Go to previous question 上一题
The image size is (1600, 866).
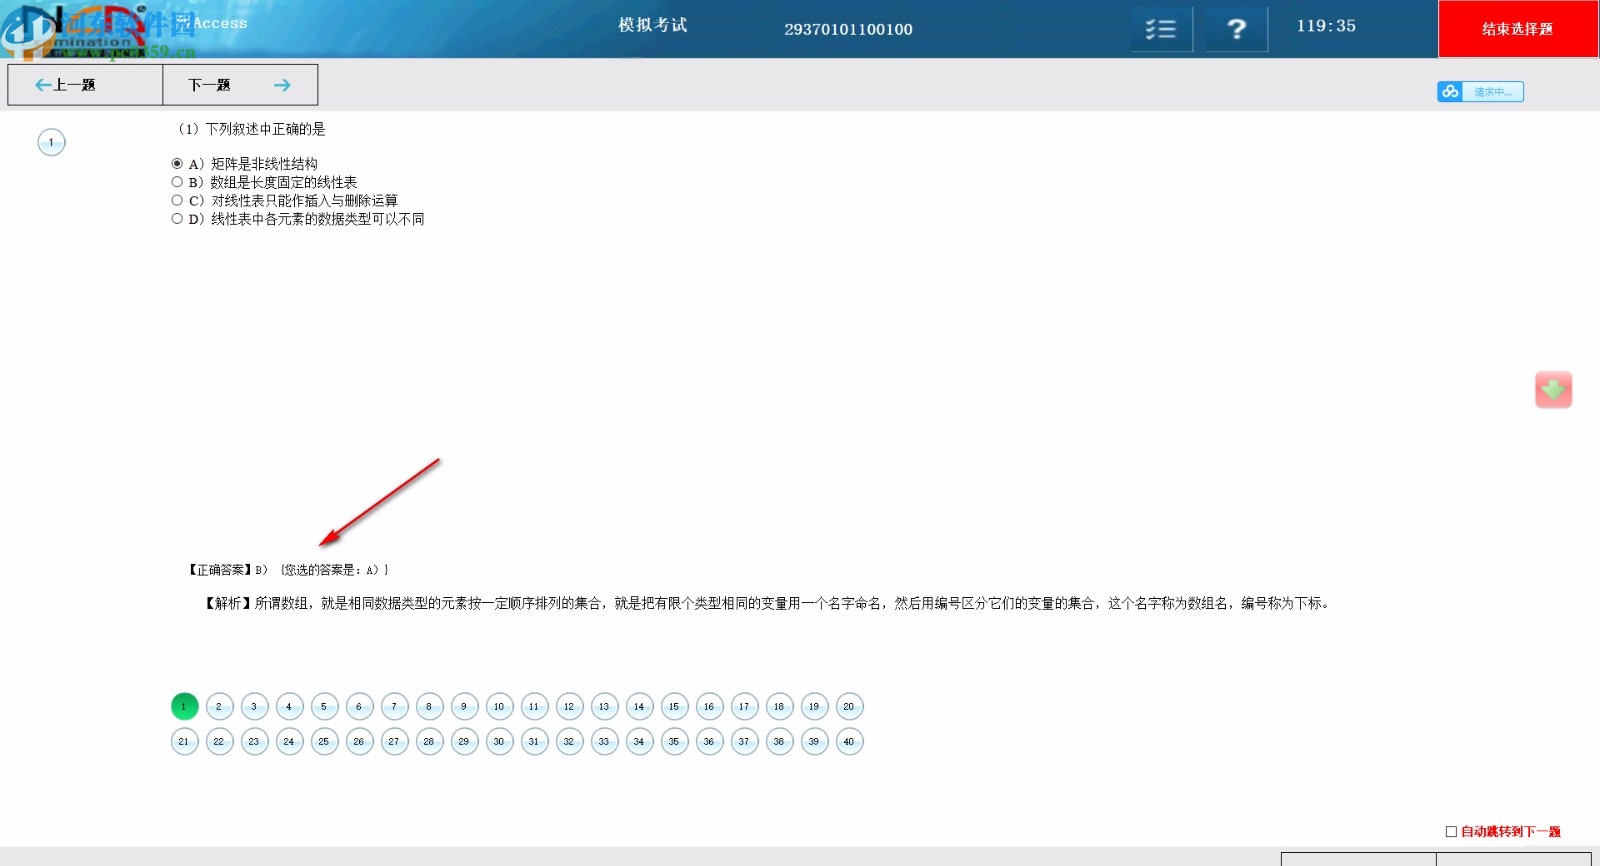tap(85, 85)
